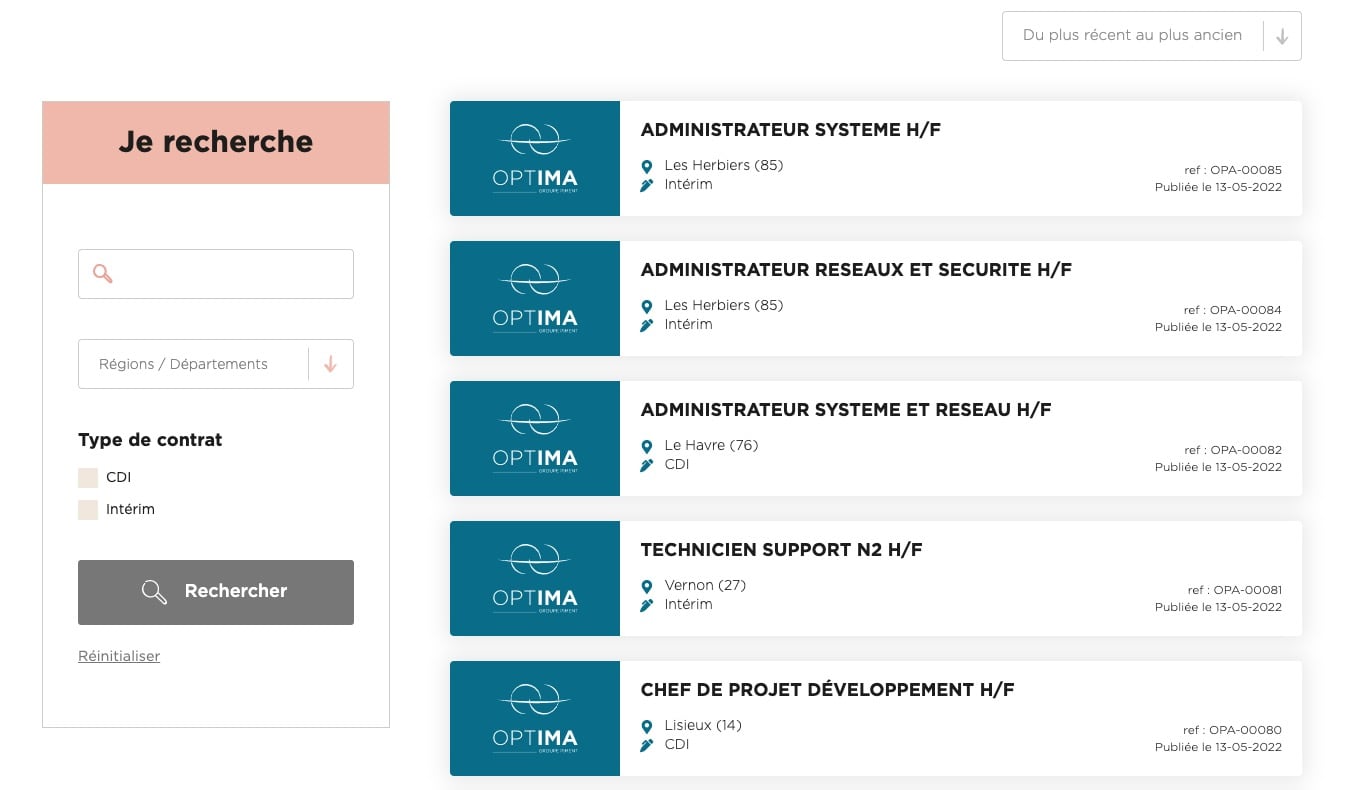The image size is (1358, 790).
Task: Click Optima logo on Technicien Support N2 card
Action: (535, 578)
